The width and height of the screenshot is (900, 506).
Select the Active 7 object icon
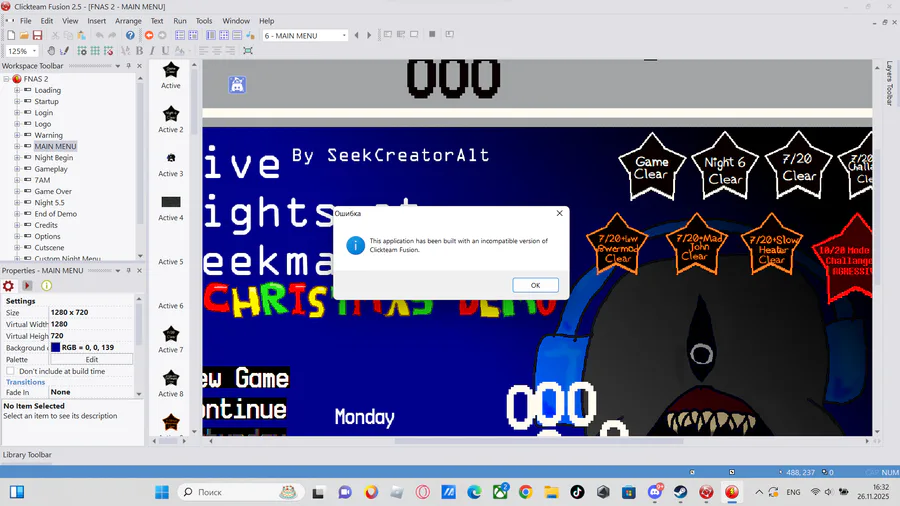coord(170,334)
